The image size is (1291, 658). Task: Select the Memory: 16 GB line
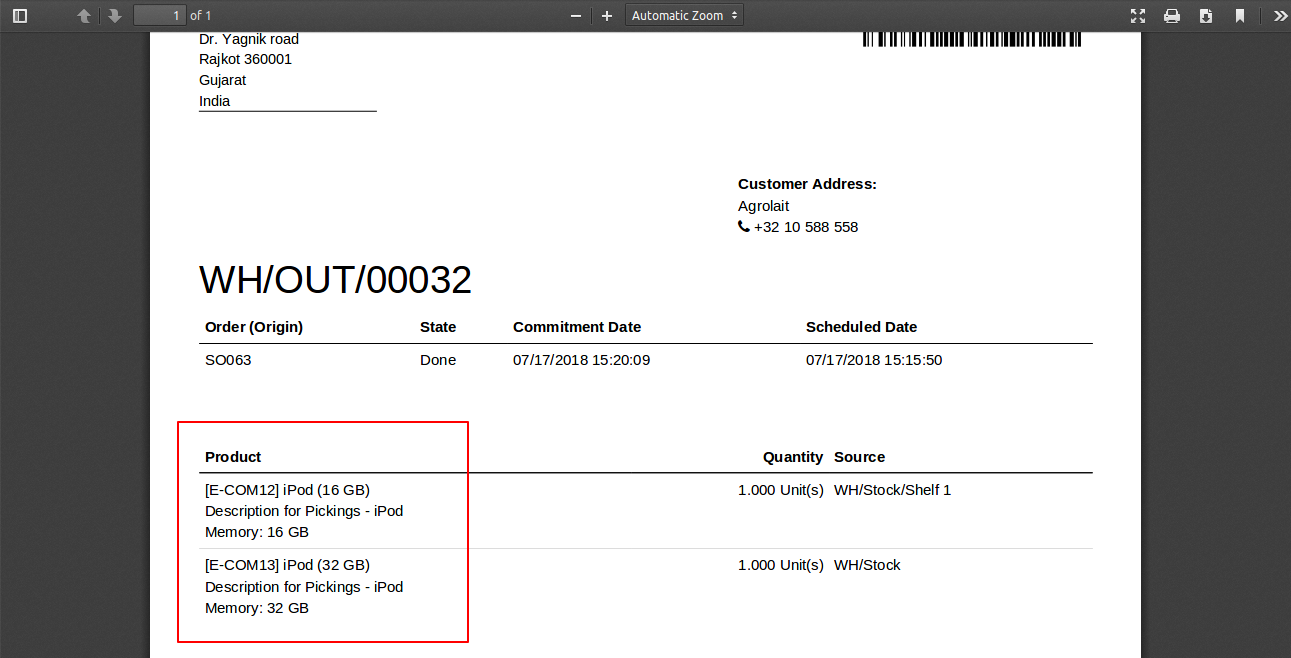(257, 532)
